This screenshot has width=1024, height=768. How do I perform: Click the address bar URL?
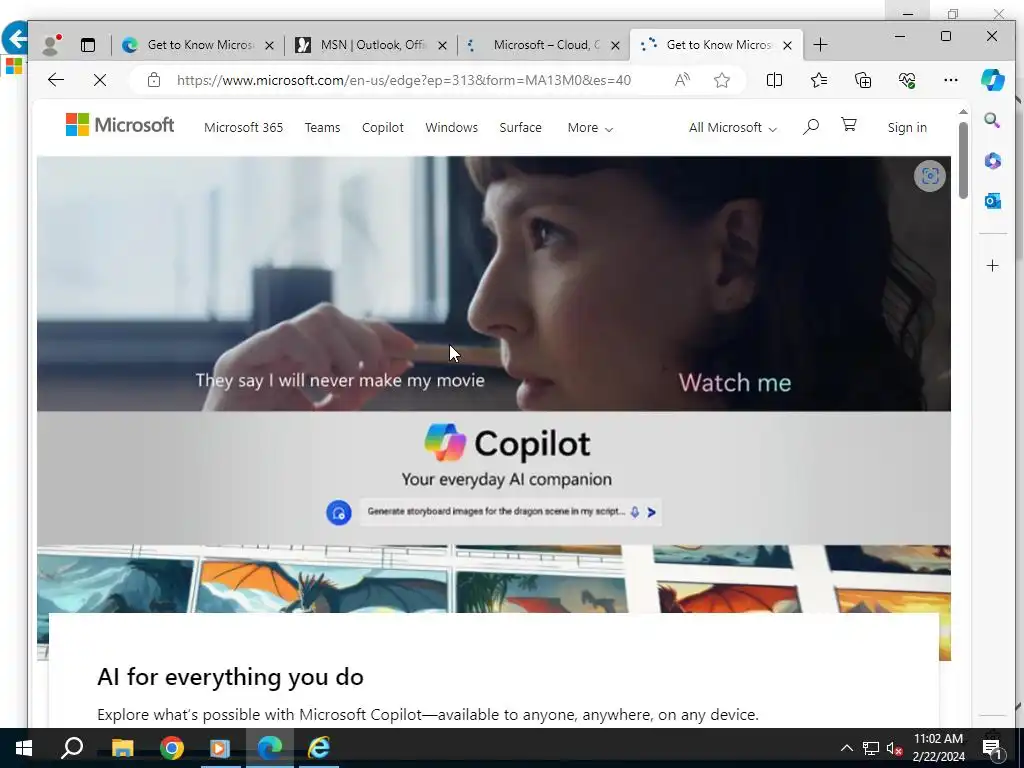pos(404,80)
